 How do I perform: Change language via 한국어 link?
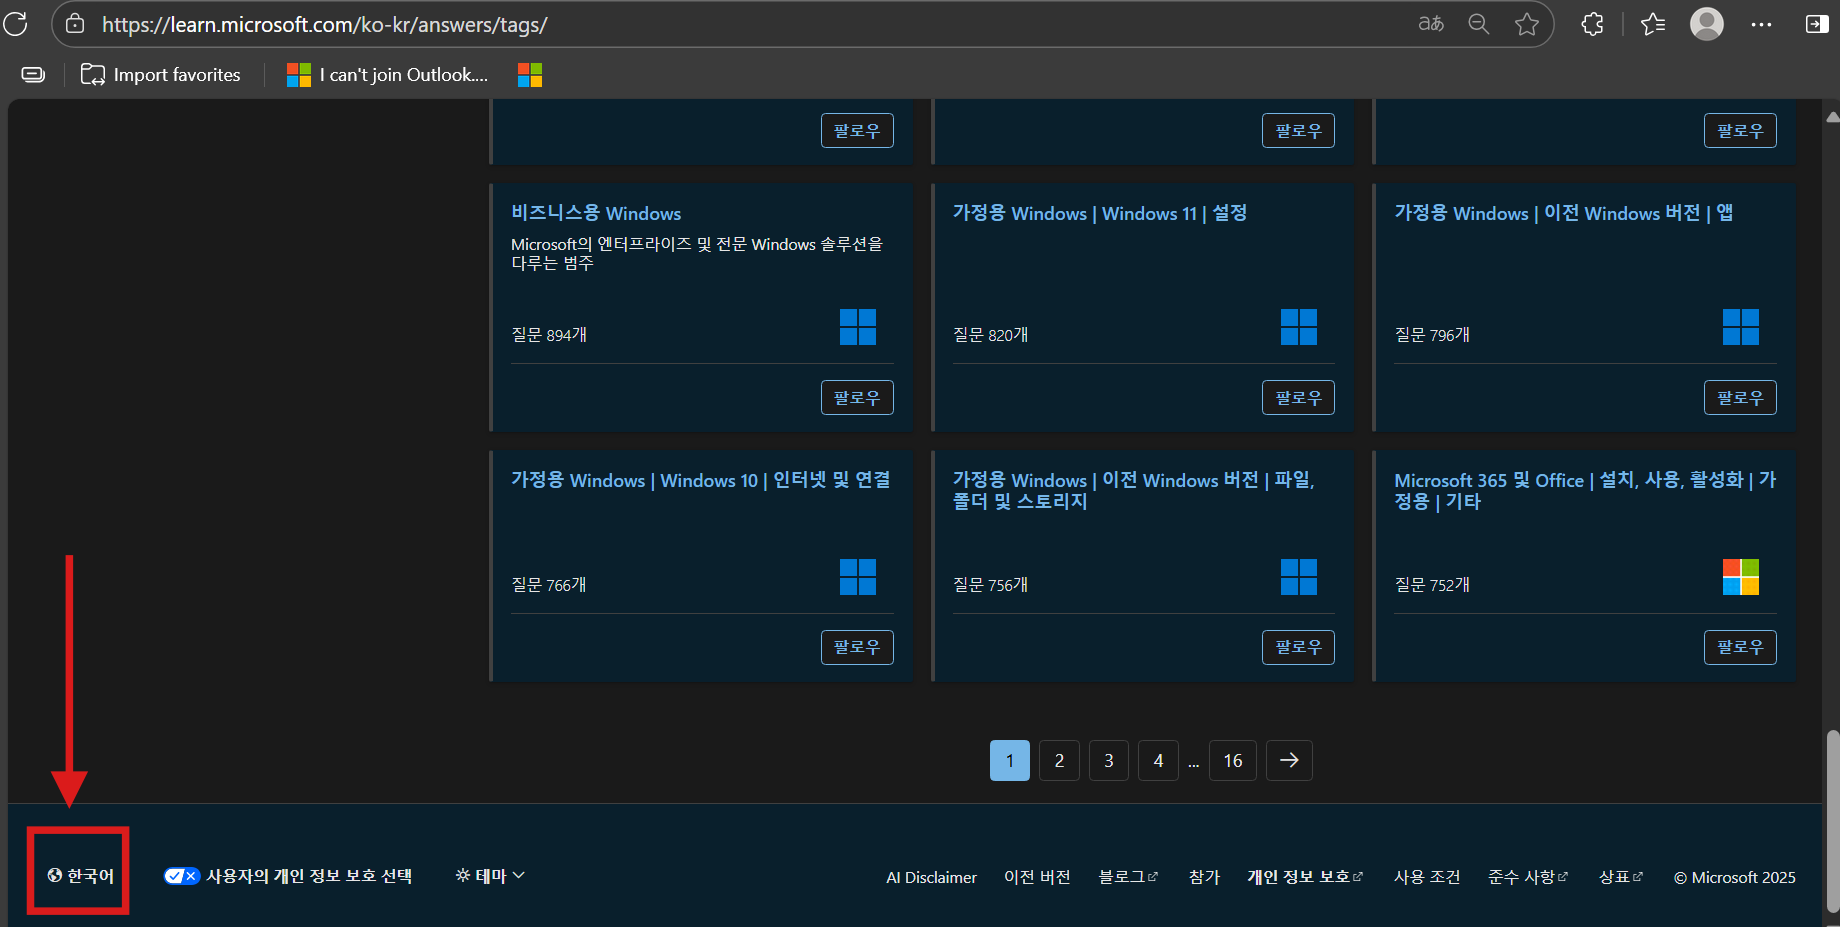pyautogui.click(x=80, y=875)
